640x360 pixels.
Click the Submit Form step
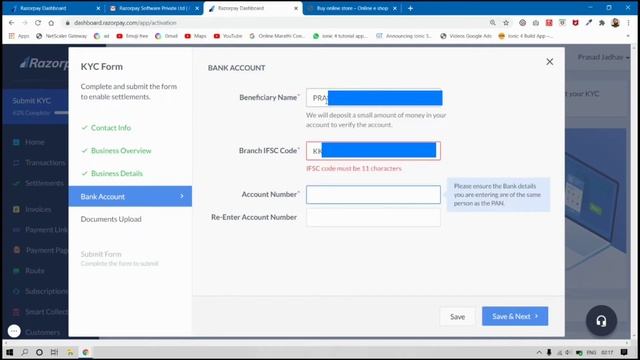point(101,254)
